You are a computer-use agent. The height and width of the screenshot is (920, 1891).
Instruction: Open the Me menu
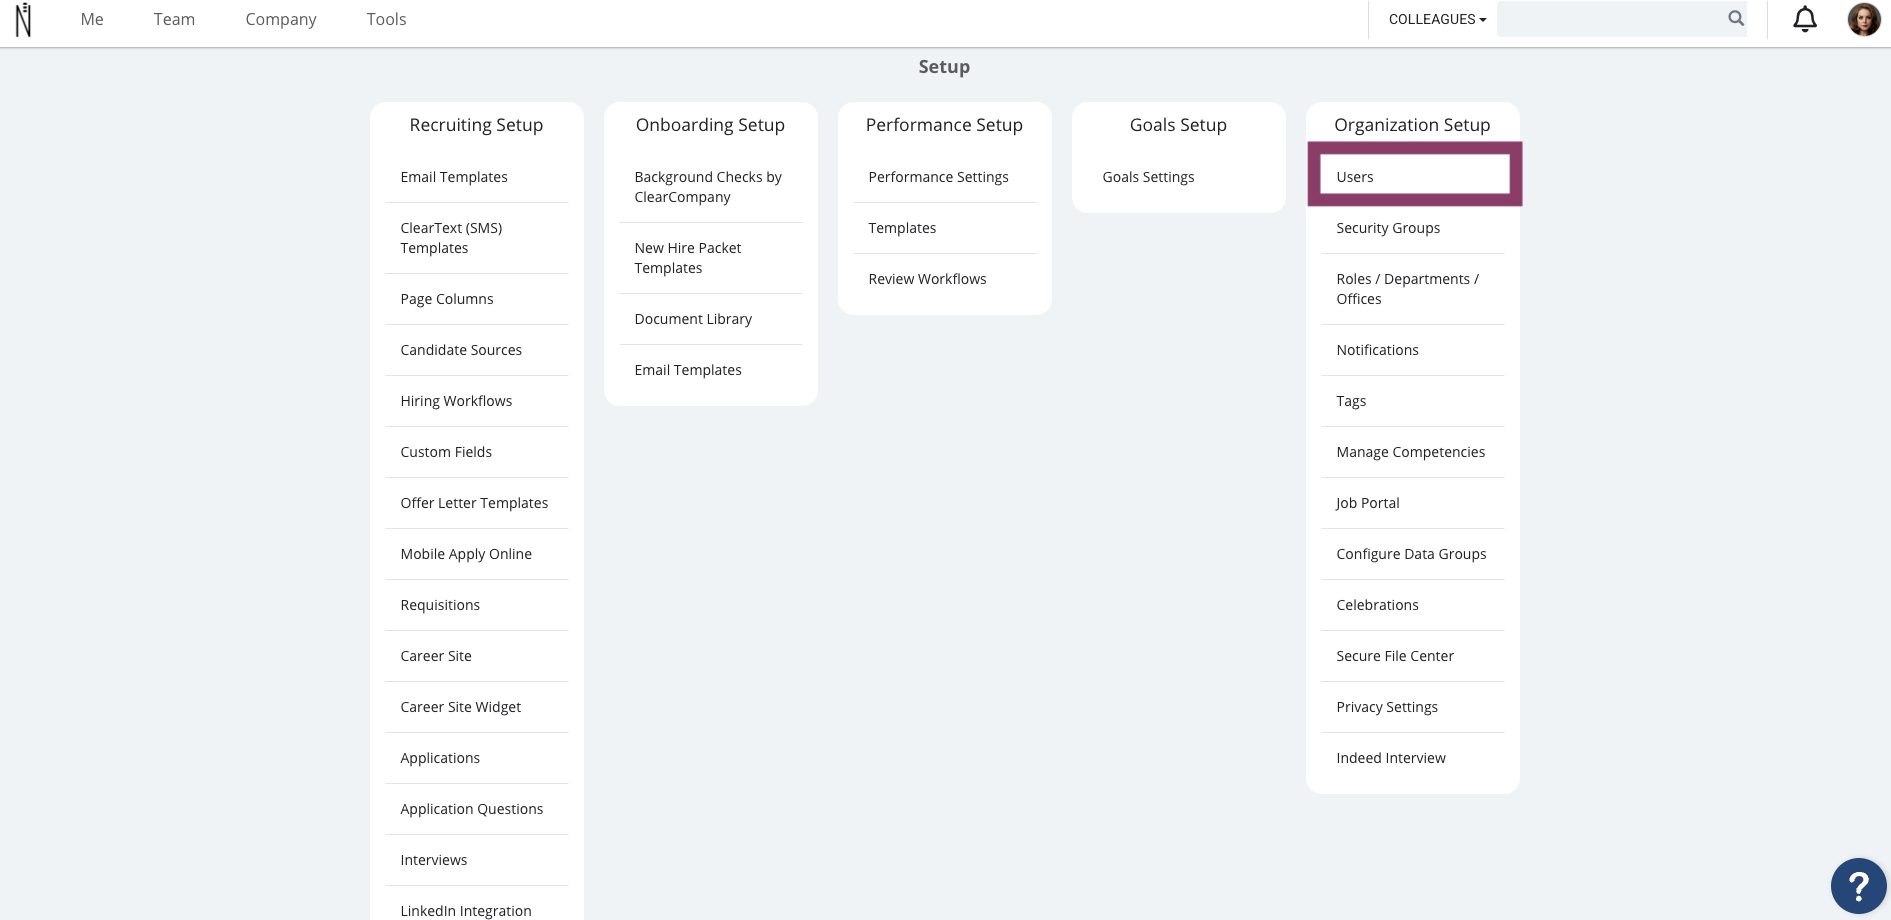[92, 19]
